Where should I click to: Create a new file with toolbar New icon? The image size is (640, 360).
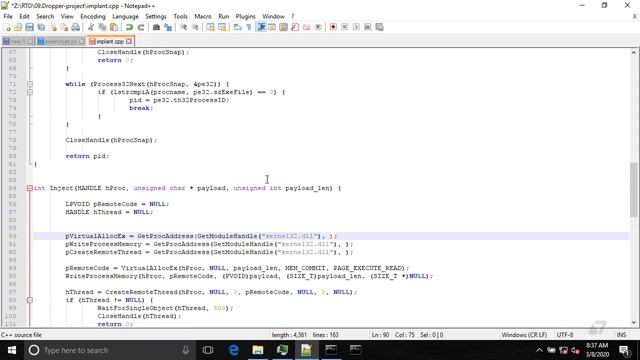click(x=7, y=27)
